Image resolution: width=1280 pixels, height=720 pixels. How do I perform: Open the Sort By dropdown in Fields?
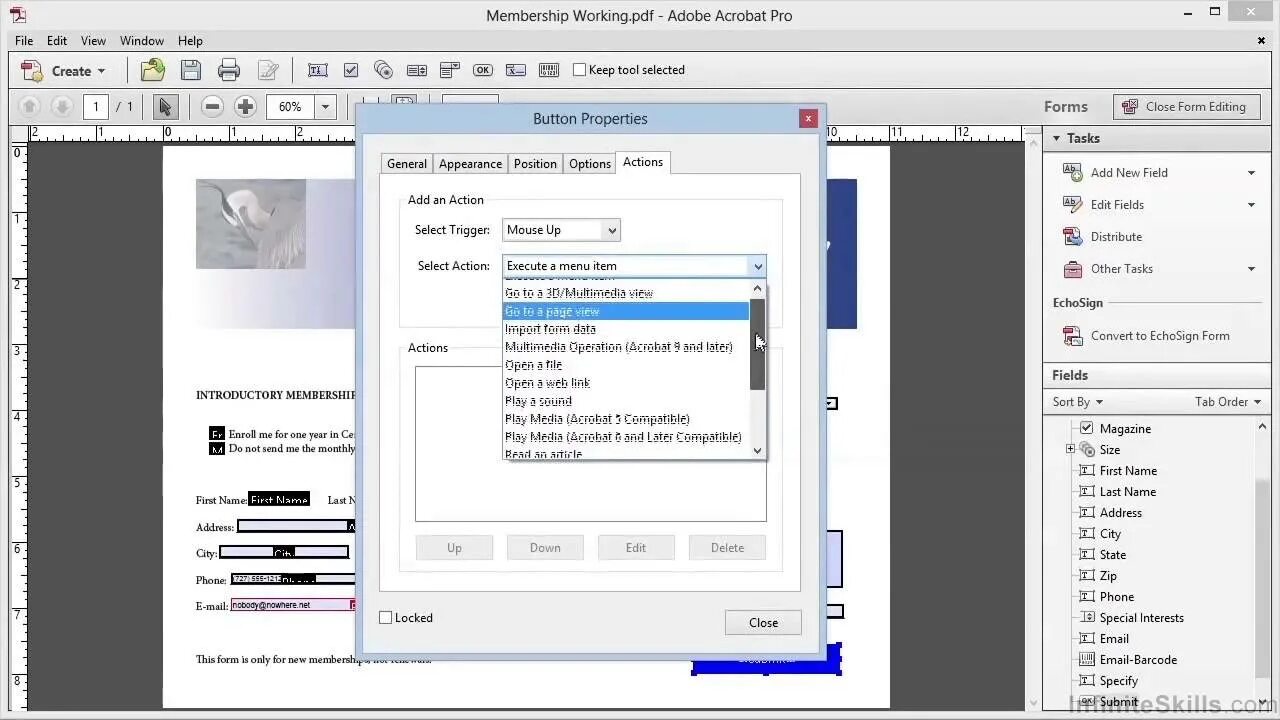click(1077, 402)
